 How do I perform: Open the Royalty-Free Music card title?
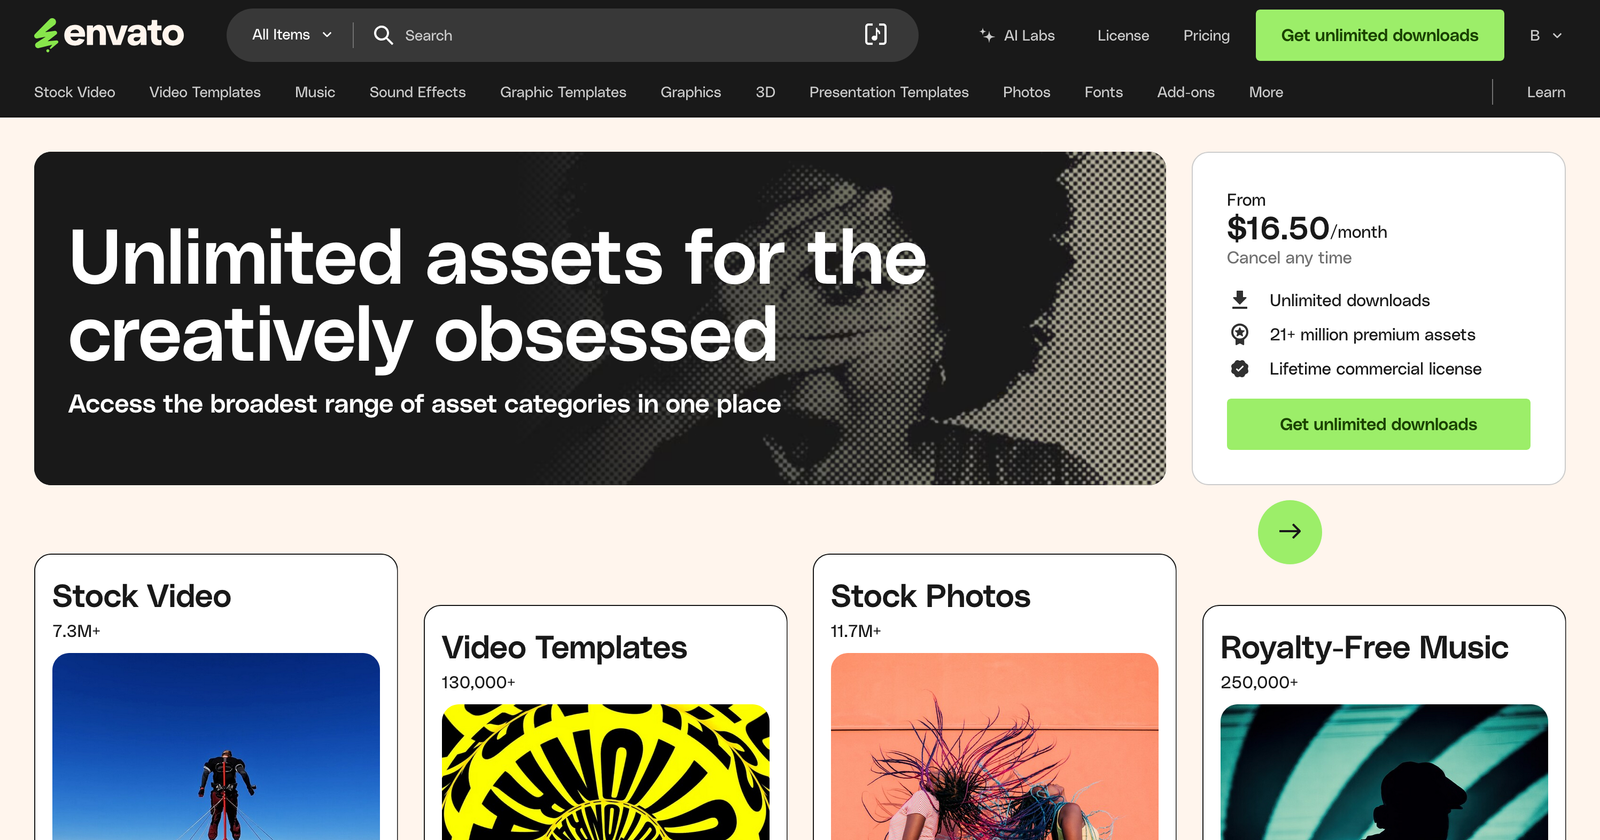(x=1364, y=647)
